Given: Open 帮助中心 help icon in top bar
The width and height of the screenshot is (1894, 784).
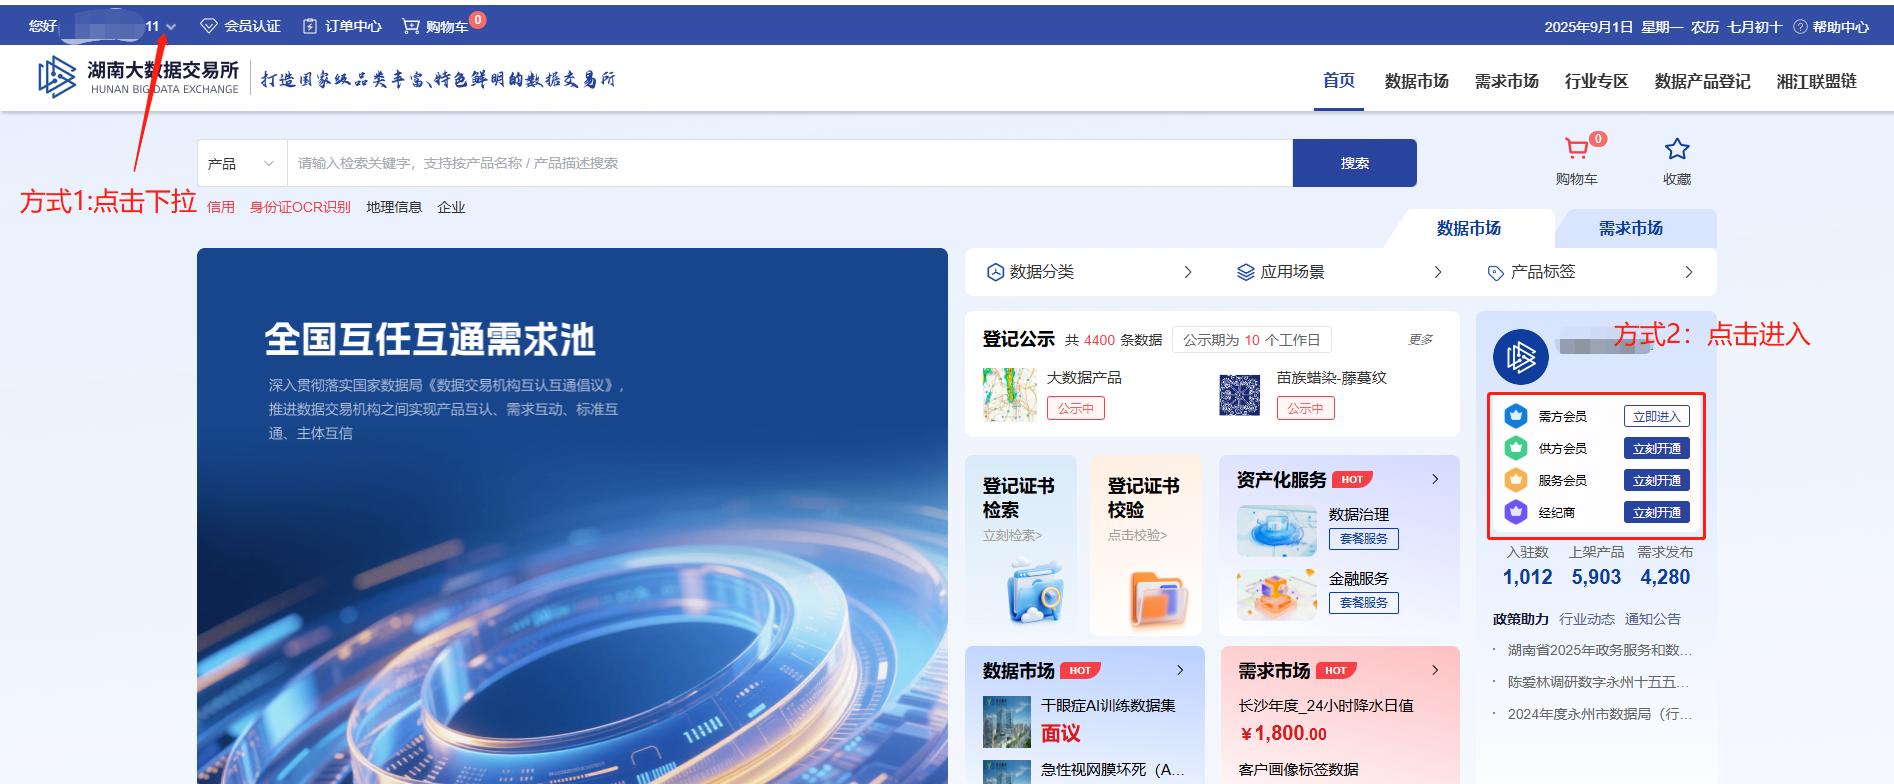Looking at the screenshot, I should [x=1799, y=27].
